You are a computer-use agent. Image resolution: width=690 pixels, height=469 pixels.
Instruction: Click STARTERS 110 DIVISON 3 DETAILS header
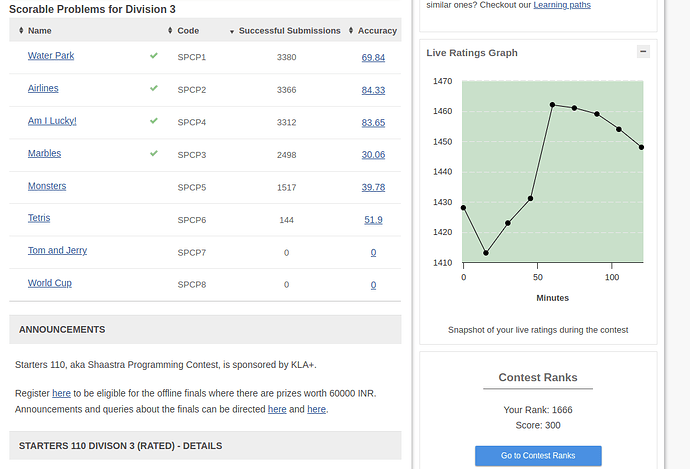(x=205, y=446)
